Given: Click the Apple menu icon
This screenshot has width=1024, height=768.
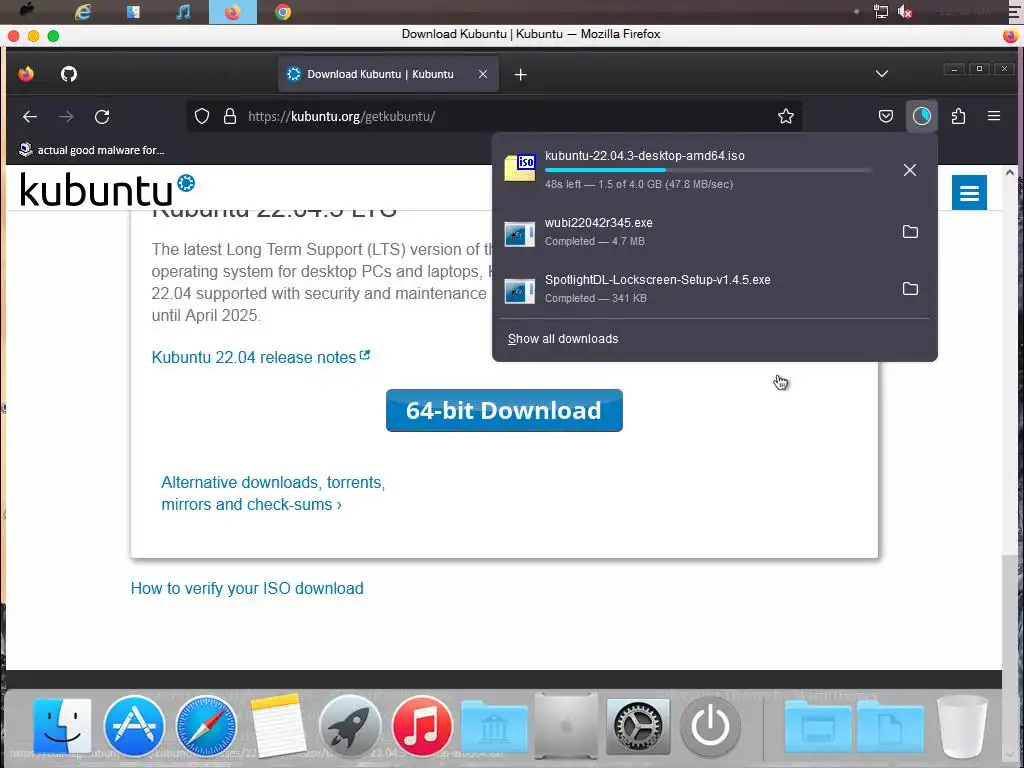Looking at the screenshot, I should [x=27, y=10].
